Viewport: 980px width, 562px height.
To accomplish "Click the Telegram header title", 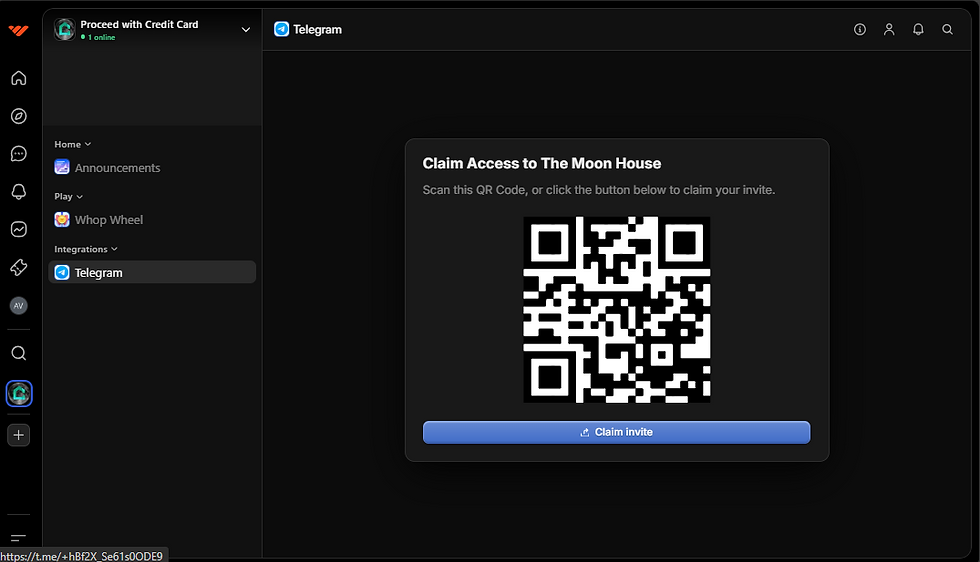I will [x=318, y=29].
